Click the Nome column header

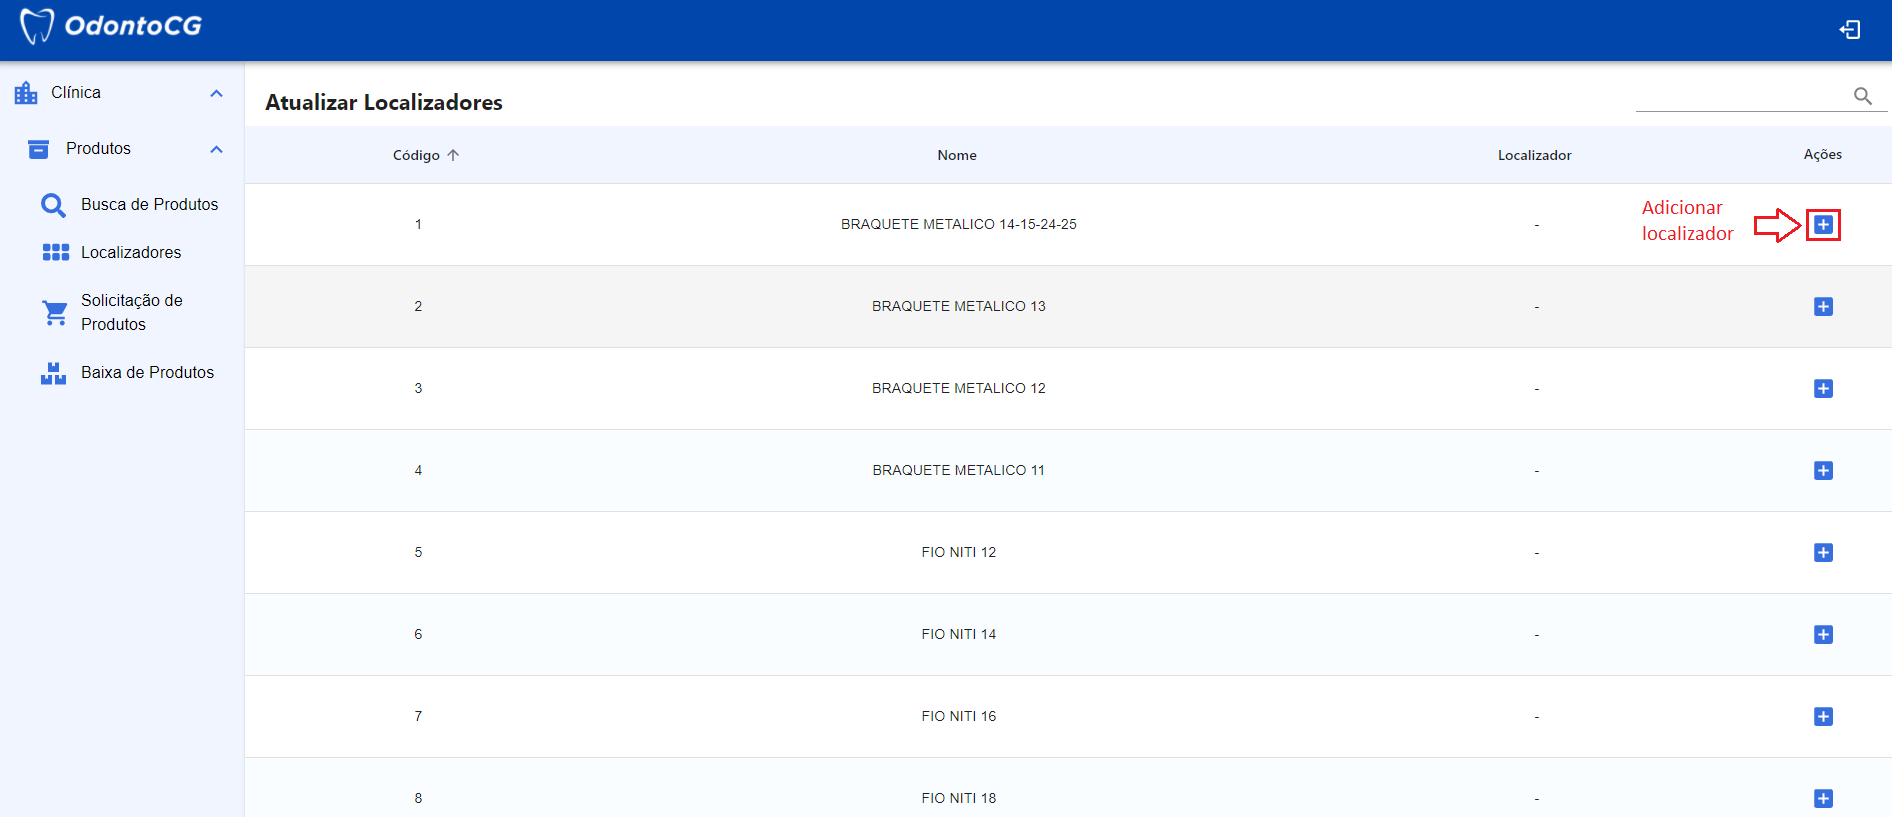click(x=957, y=155)
